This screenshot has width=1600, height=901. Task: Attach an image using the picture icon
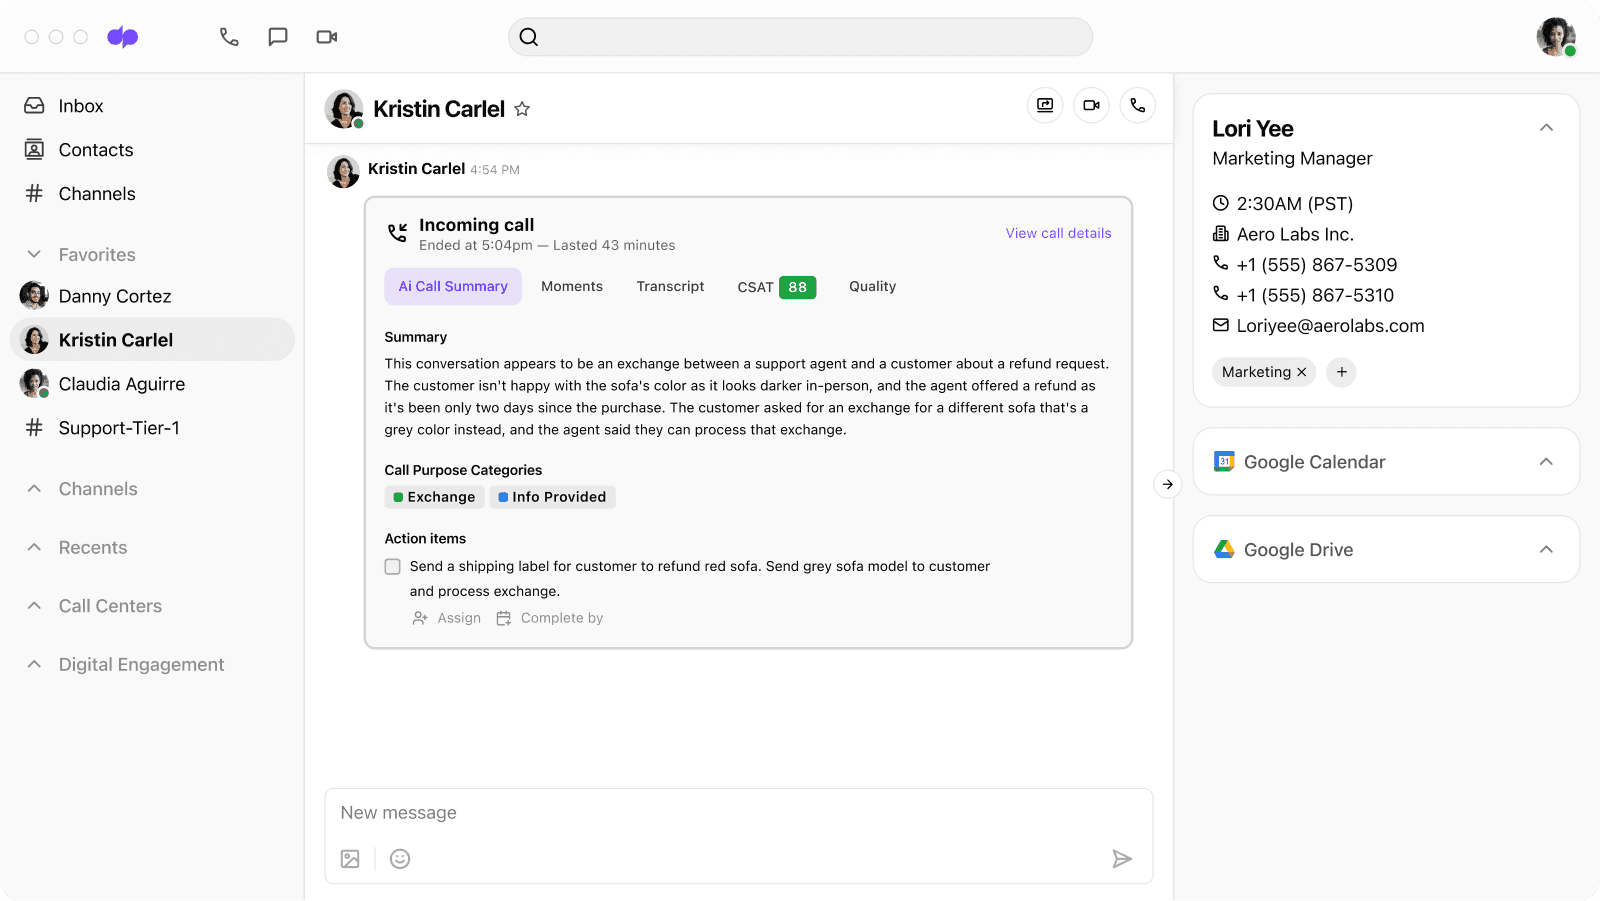(350, 859)
